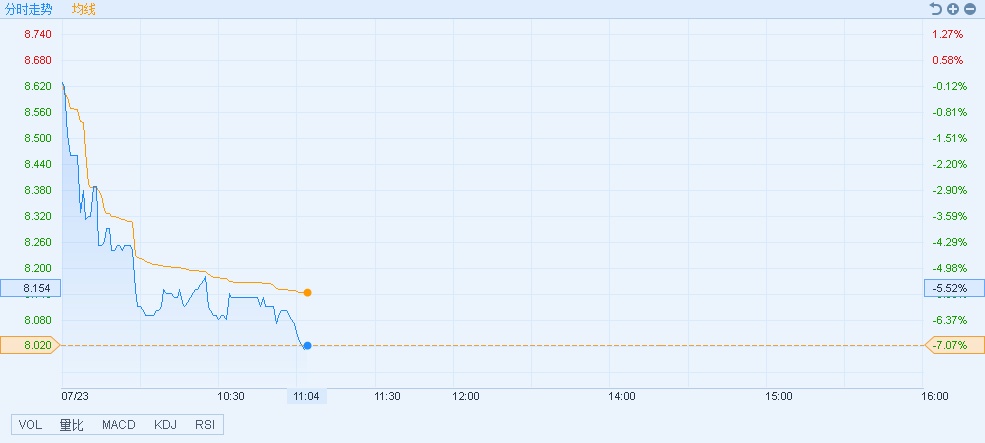The width and height of the screenshot is (985, 443).
Task: Toggle the 均线 average line legend
Action: tap(84, 9)
